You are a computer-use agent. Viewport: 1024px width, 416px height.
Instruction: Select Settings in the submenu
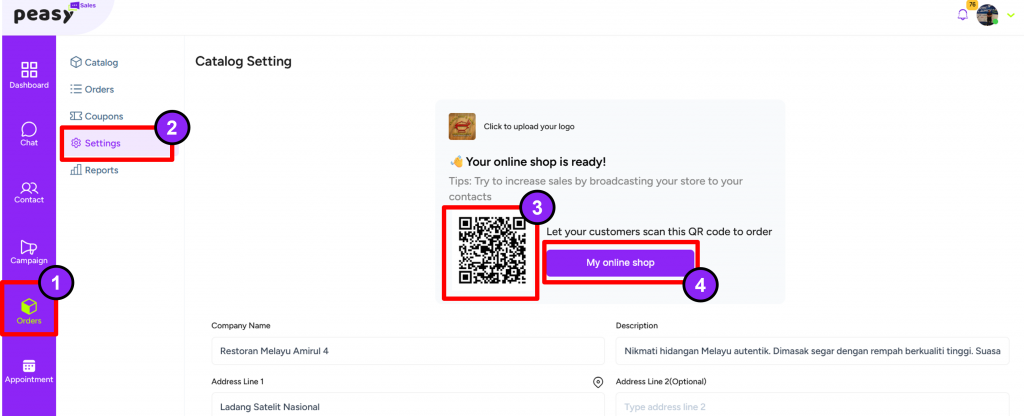tap(119, 143)
